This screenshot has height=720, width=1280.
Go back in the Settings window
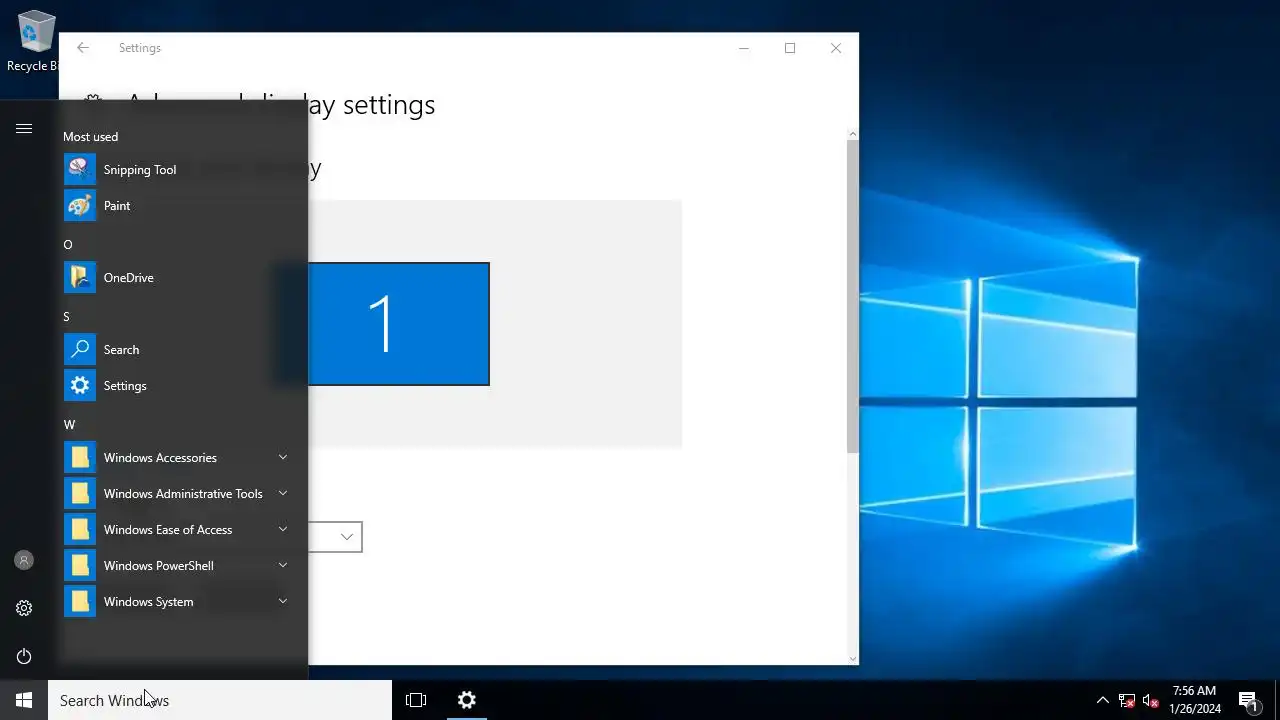point(83,48)
